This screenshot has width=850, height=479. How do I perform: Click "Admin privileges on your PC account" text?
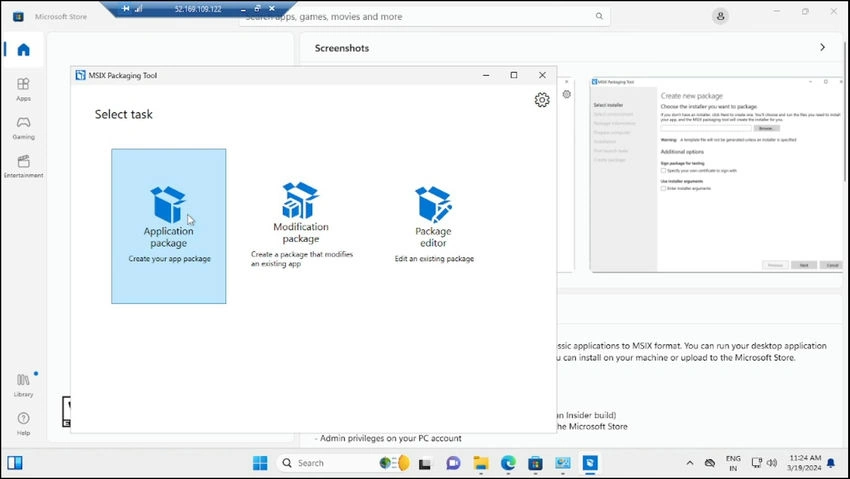pos(390,438)
